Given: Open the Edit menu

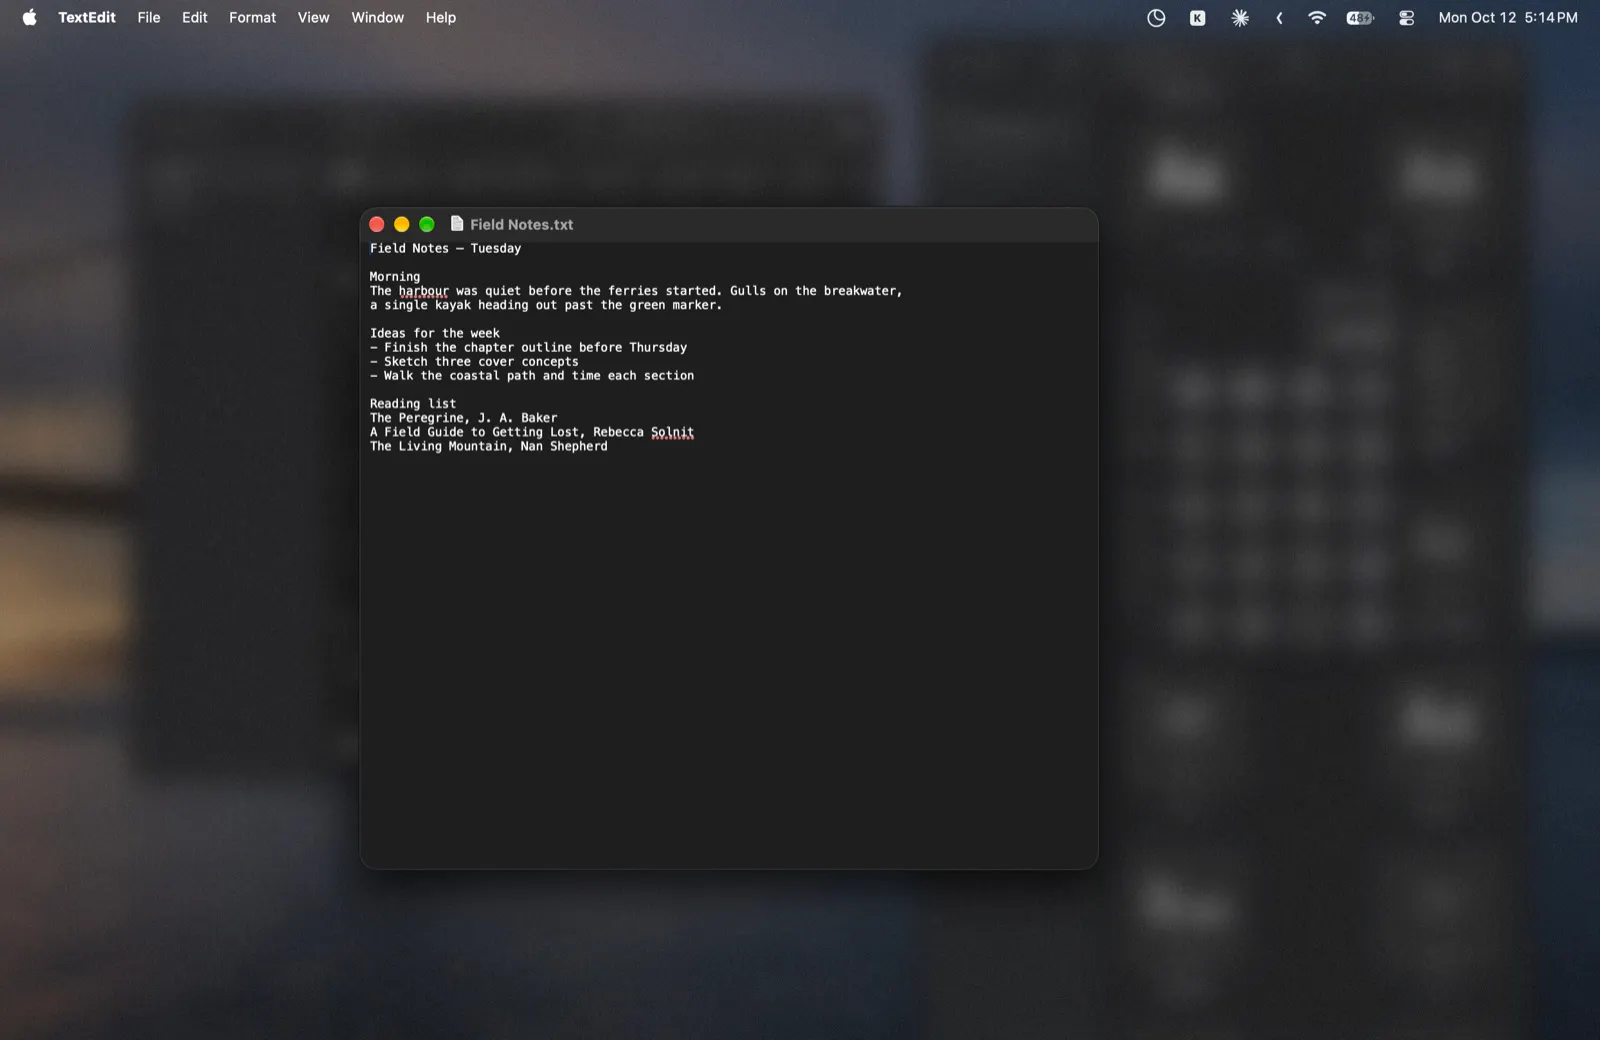Looking at the screenshot, I should click(195, 17).
